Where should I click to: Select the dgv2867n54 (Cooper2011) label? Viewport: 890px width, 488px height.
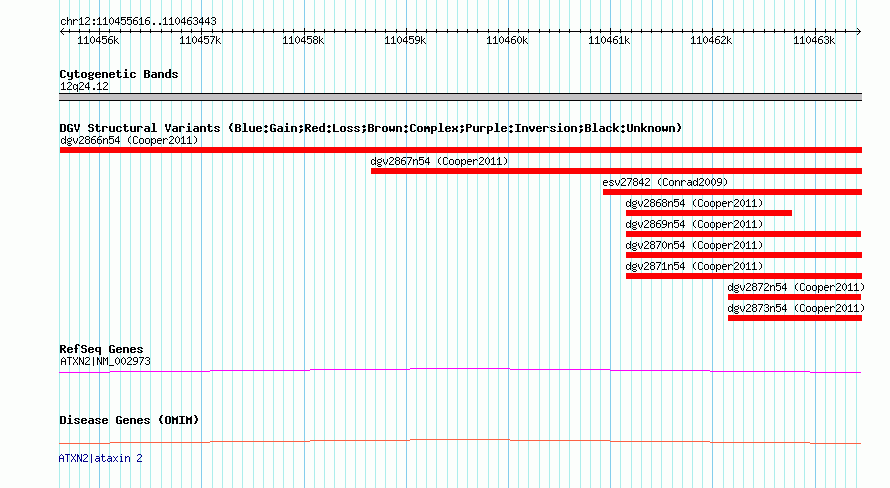click(x=439, y=161)
